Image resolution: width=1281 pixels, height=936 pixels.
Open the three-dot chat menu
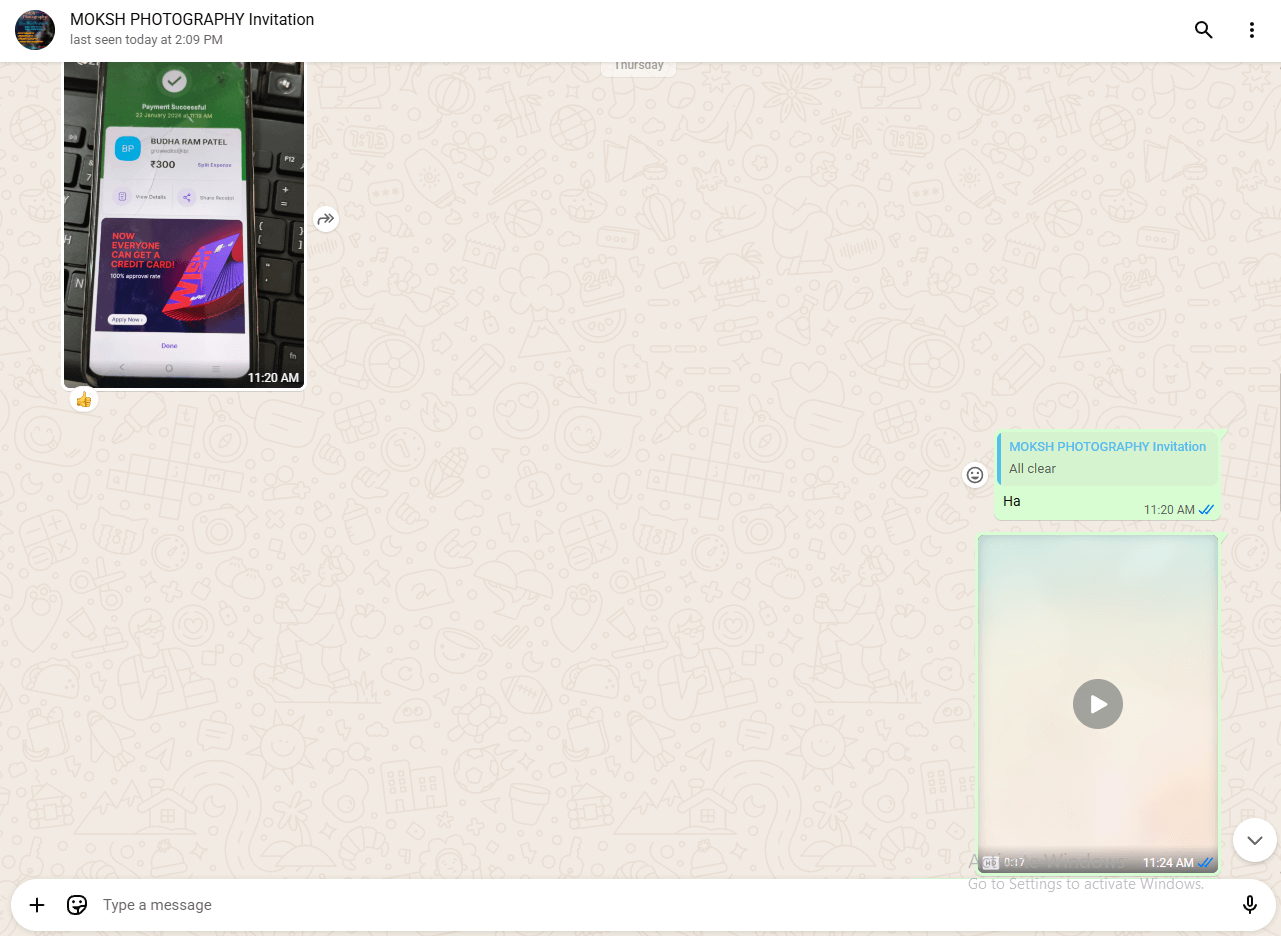pos(1251,30)
